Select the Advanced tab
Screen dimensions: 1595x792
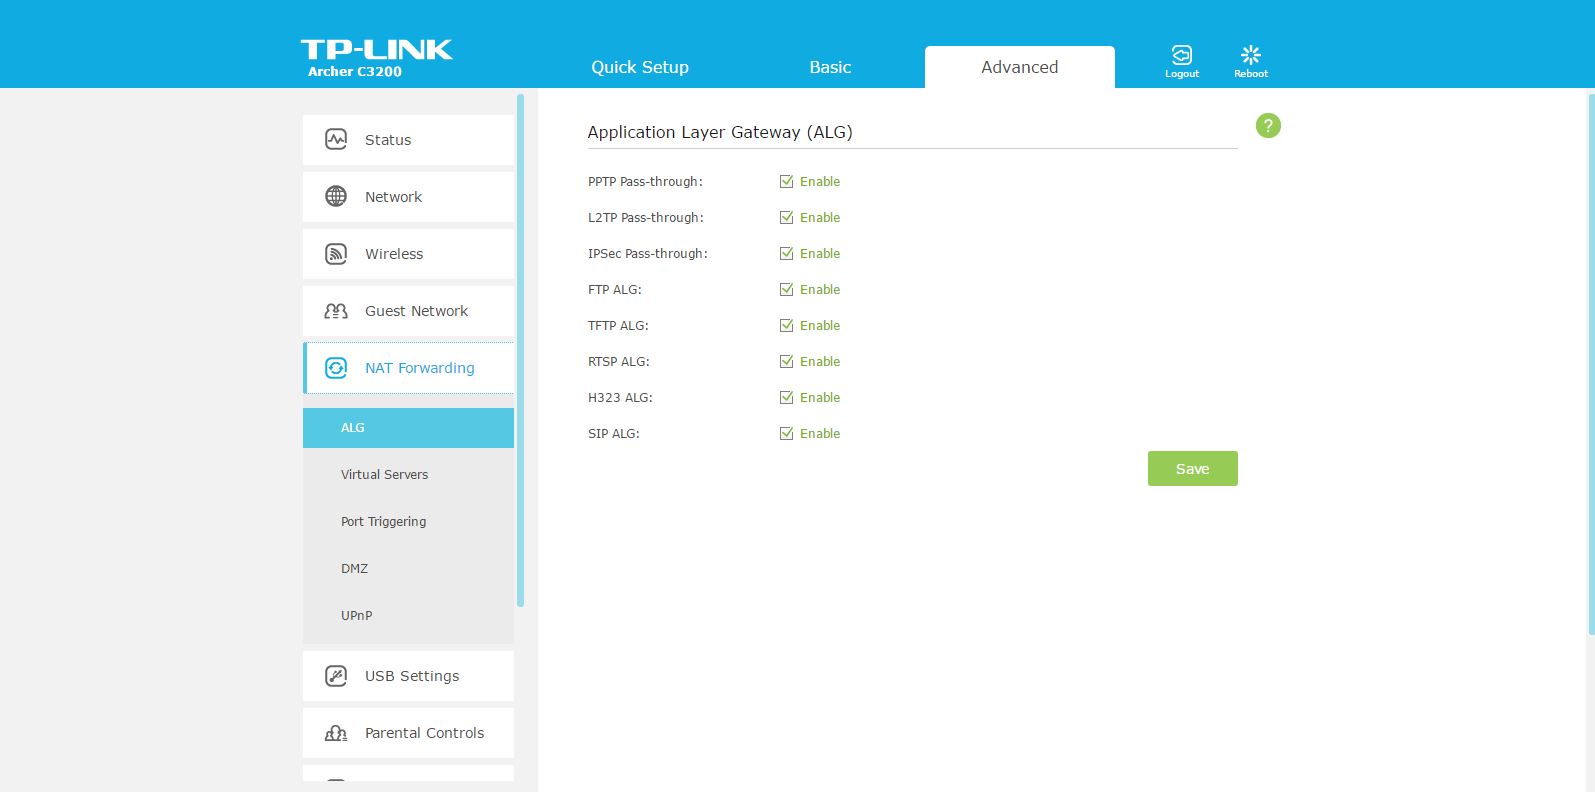pos(1019,67)
